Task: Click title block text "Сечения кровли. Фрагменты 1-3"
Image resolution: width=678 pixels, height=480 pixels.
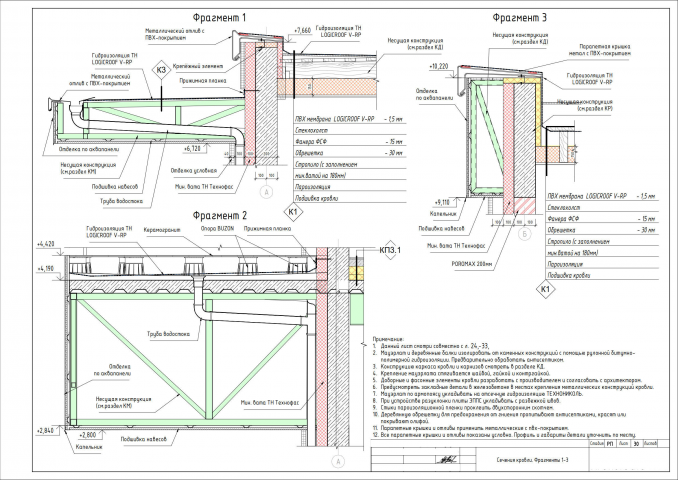Action: click(532, 459)
